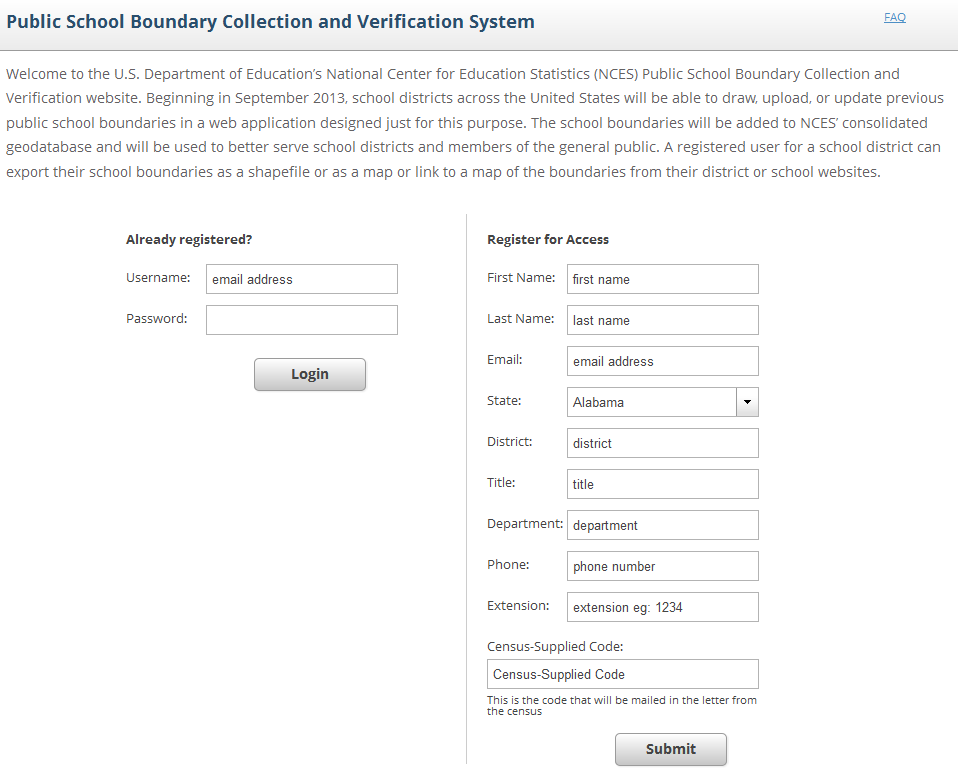The width and height of the screenshot is (958, 782).
Task: Open the State dropdown arrow
Action: (x=747, y=402)
